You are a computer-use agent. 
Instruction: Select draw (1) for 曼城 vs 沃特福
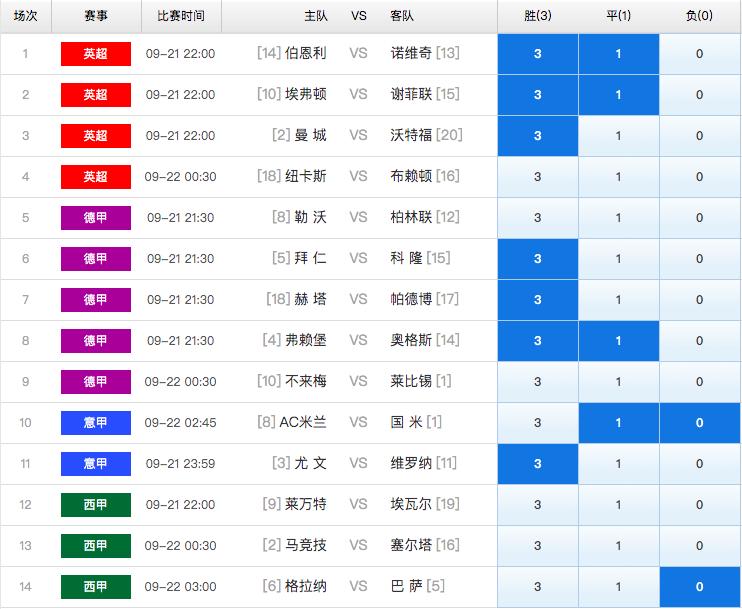(618, 136)
